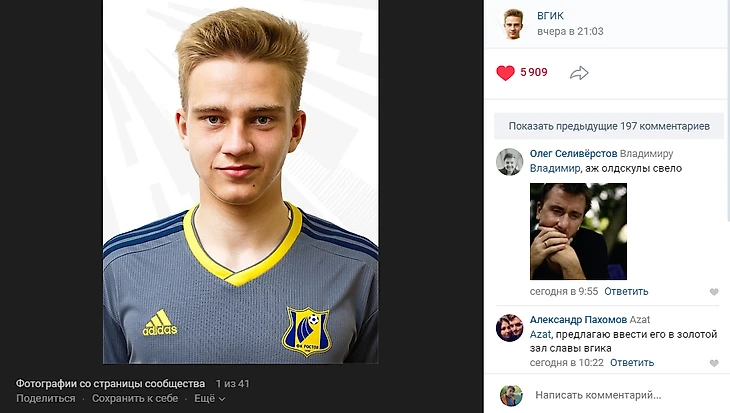This screenshot has width=730, height=413.
Task: Open Александр Пахомов's avatar
Action: click(509, 328)
